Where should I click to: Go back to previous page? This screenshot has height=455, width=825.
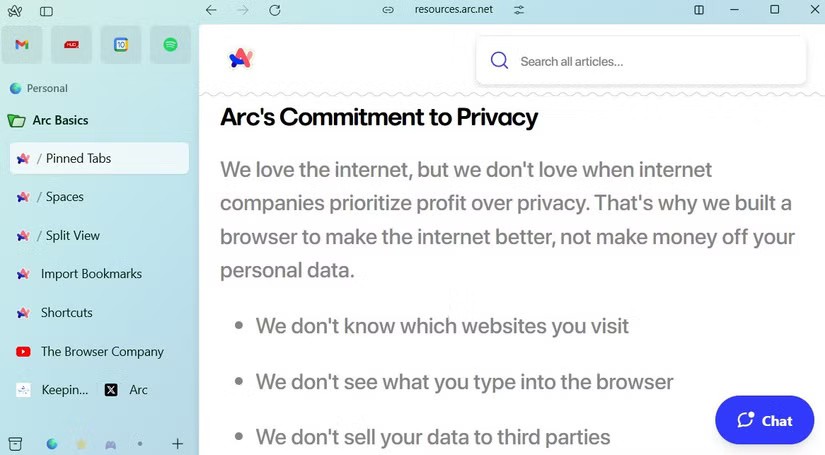point(211,10)
